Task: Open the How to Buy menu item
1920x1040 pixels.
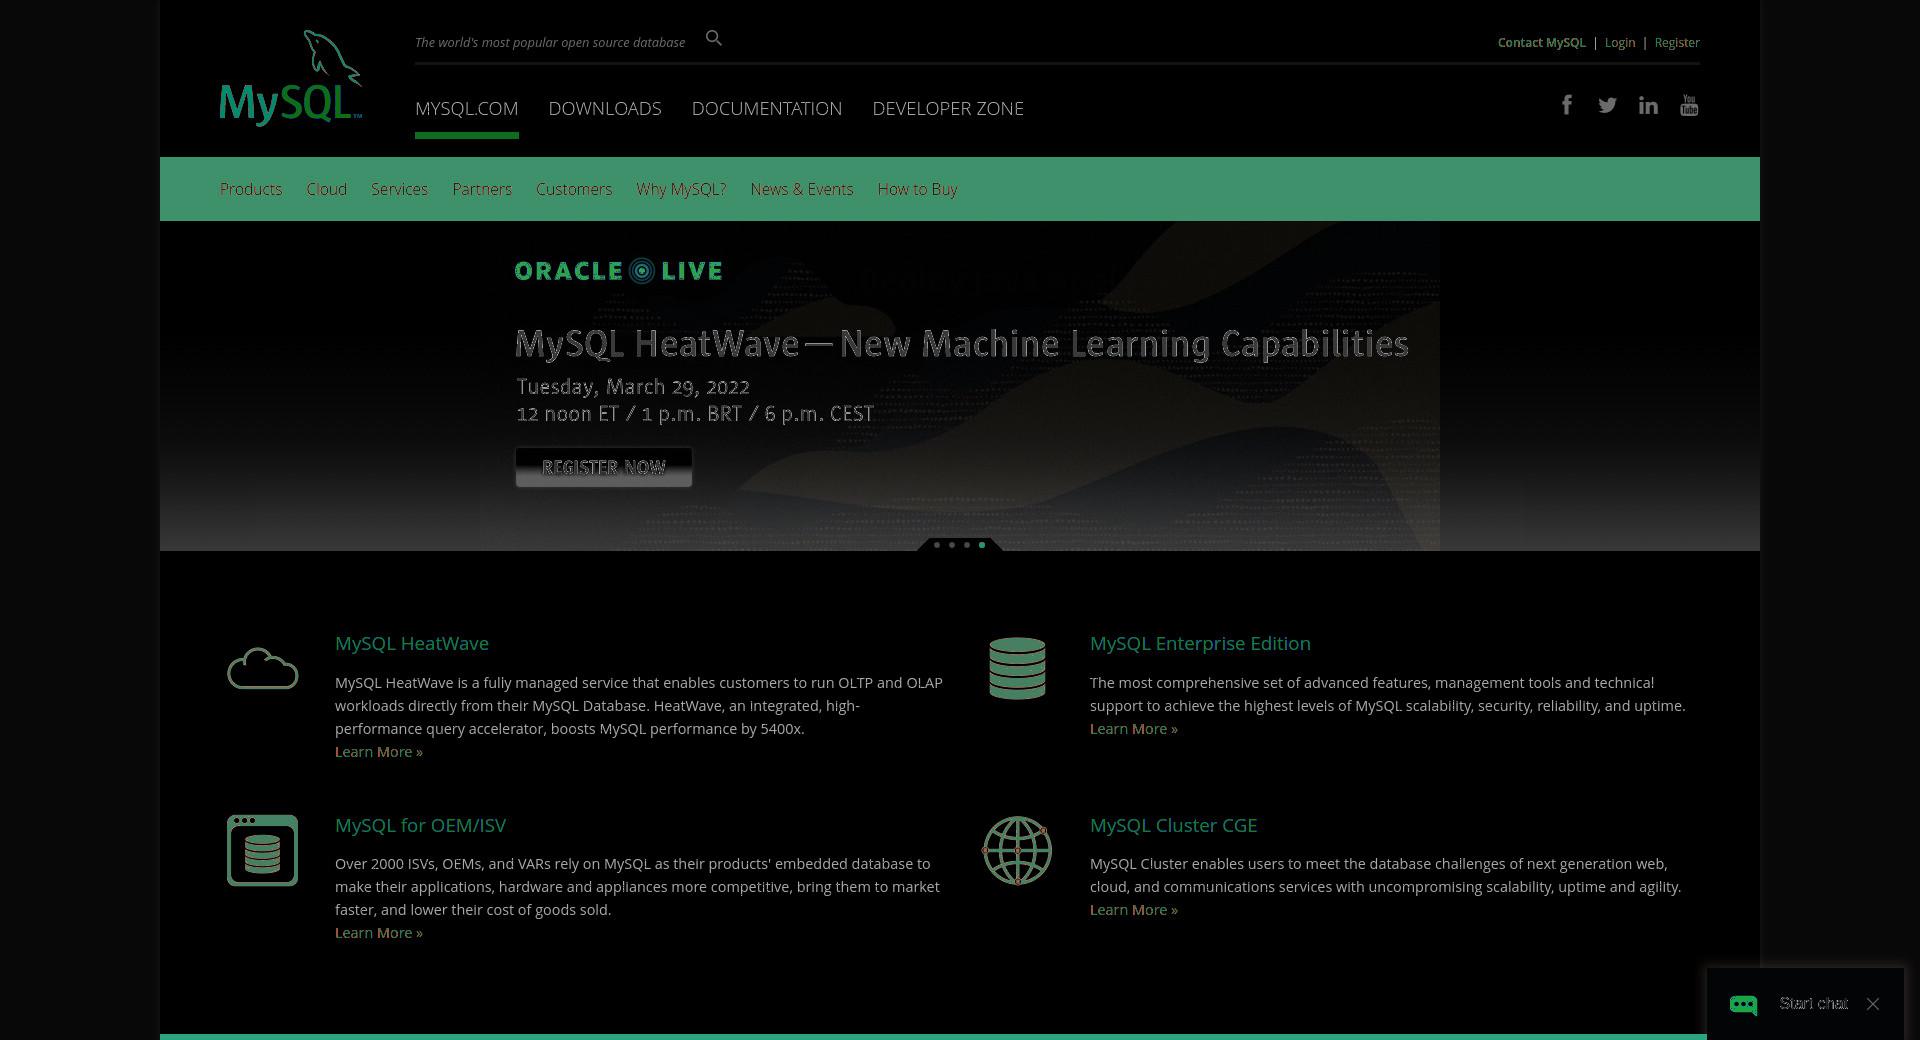Action: [917, 189]
